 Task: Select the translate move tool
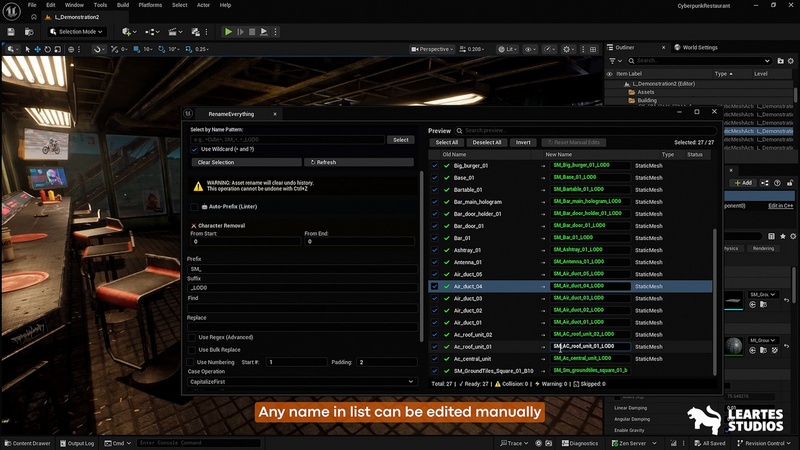point(39,49)
